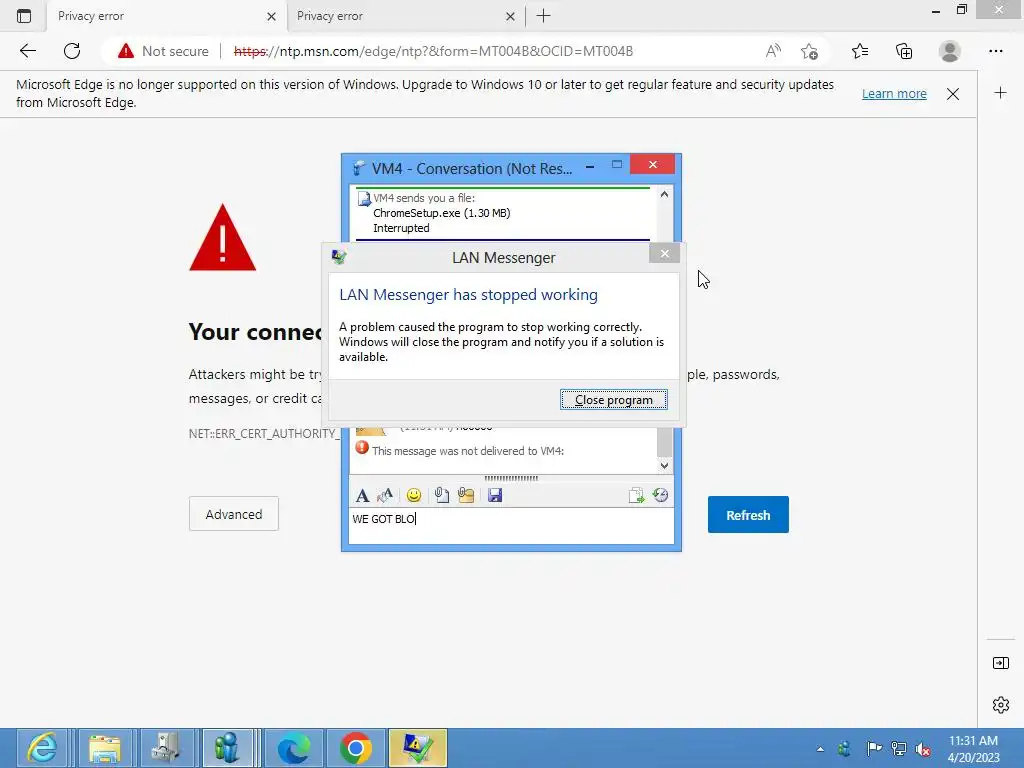
Task: Launch Google Chrome from the taskbar
Action: coord(355,748)
